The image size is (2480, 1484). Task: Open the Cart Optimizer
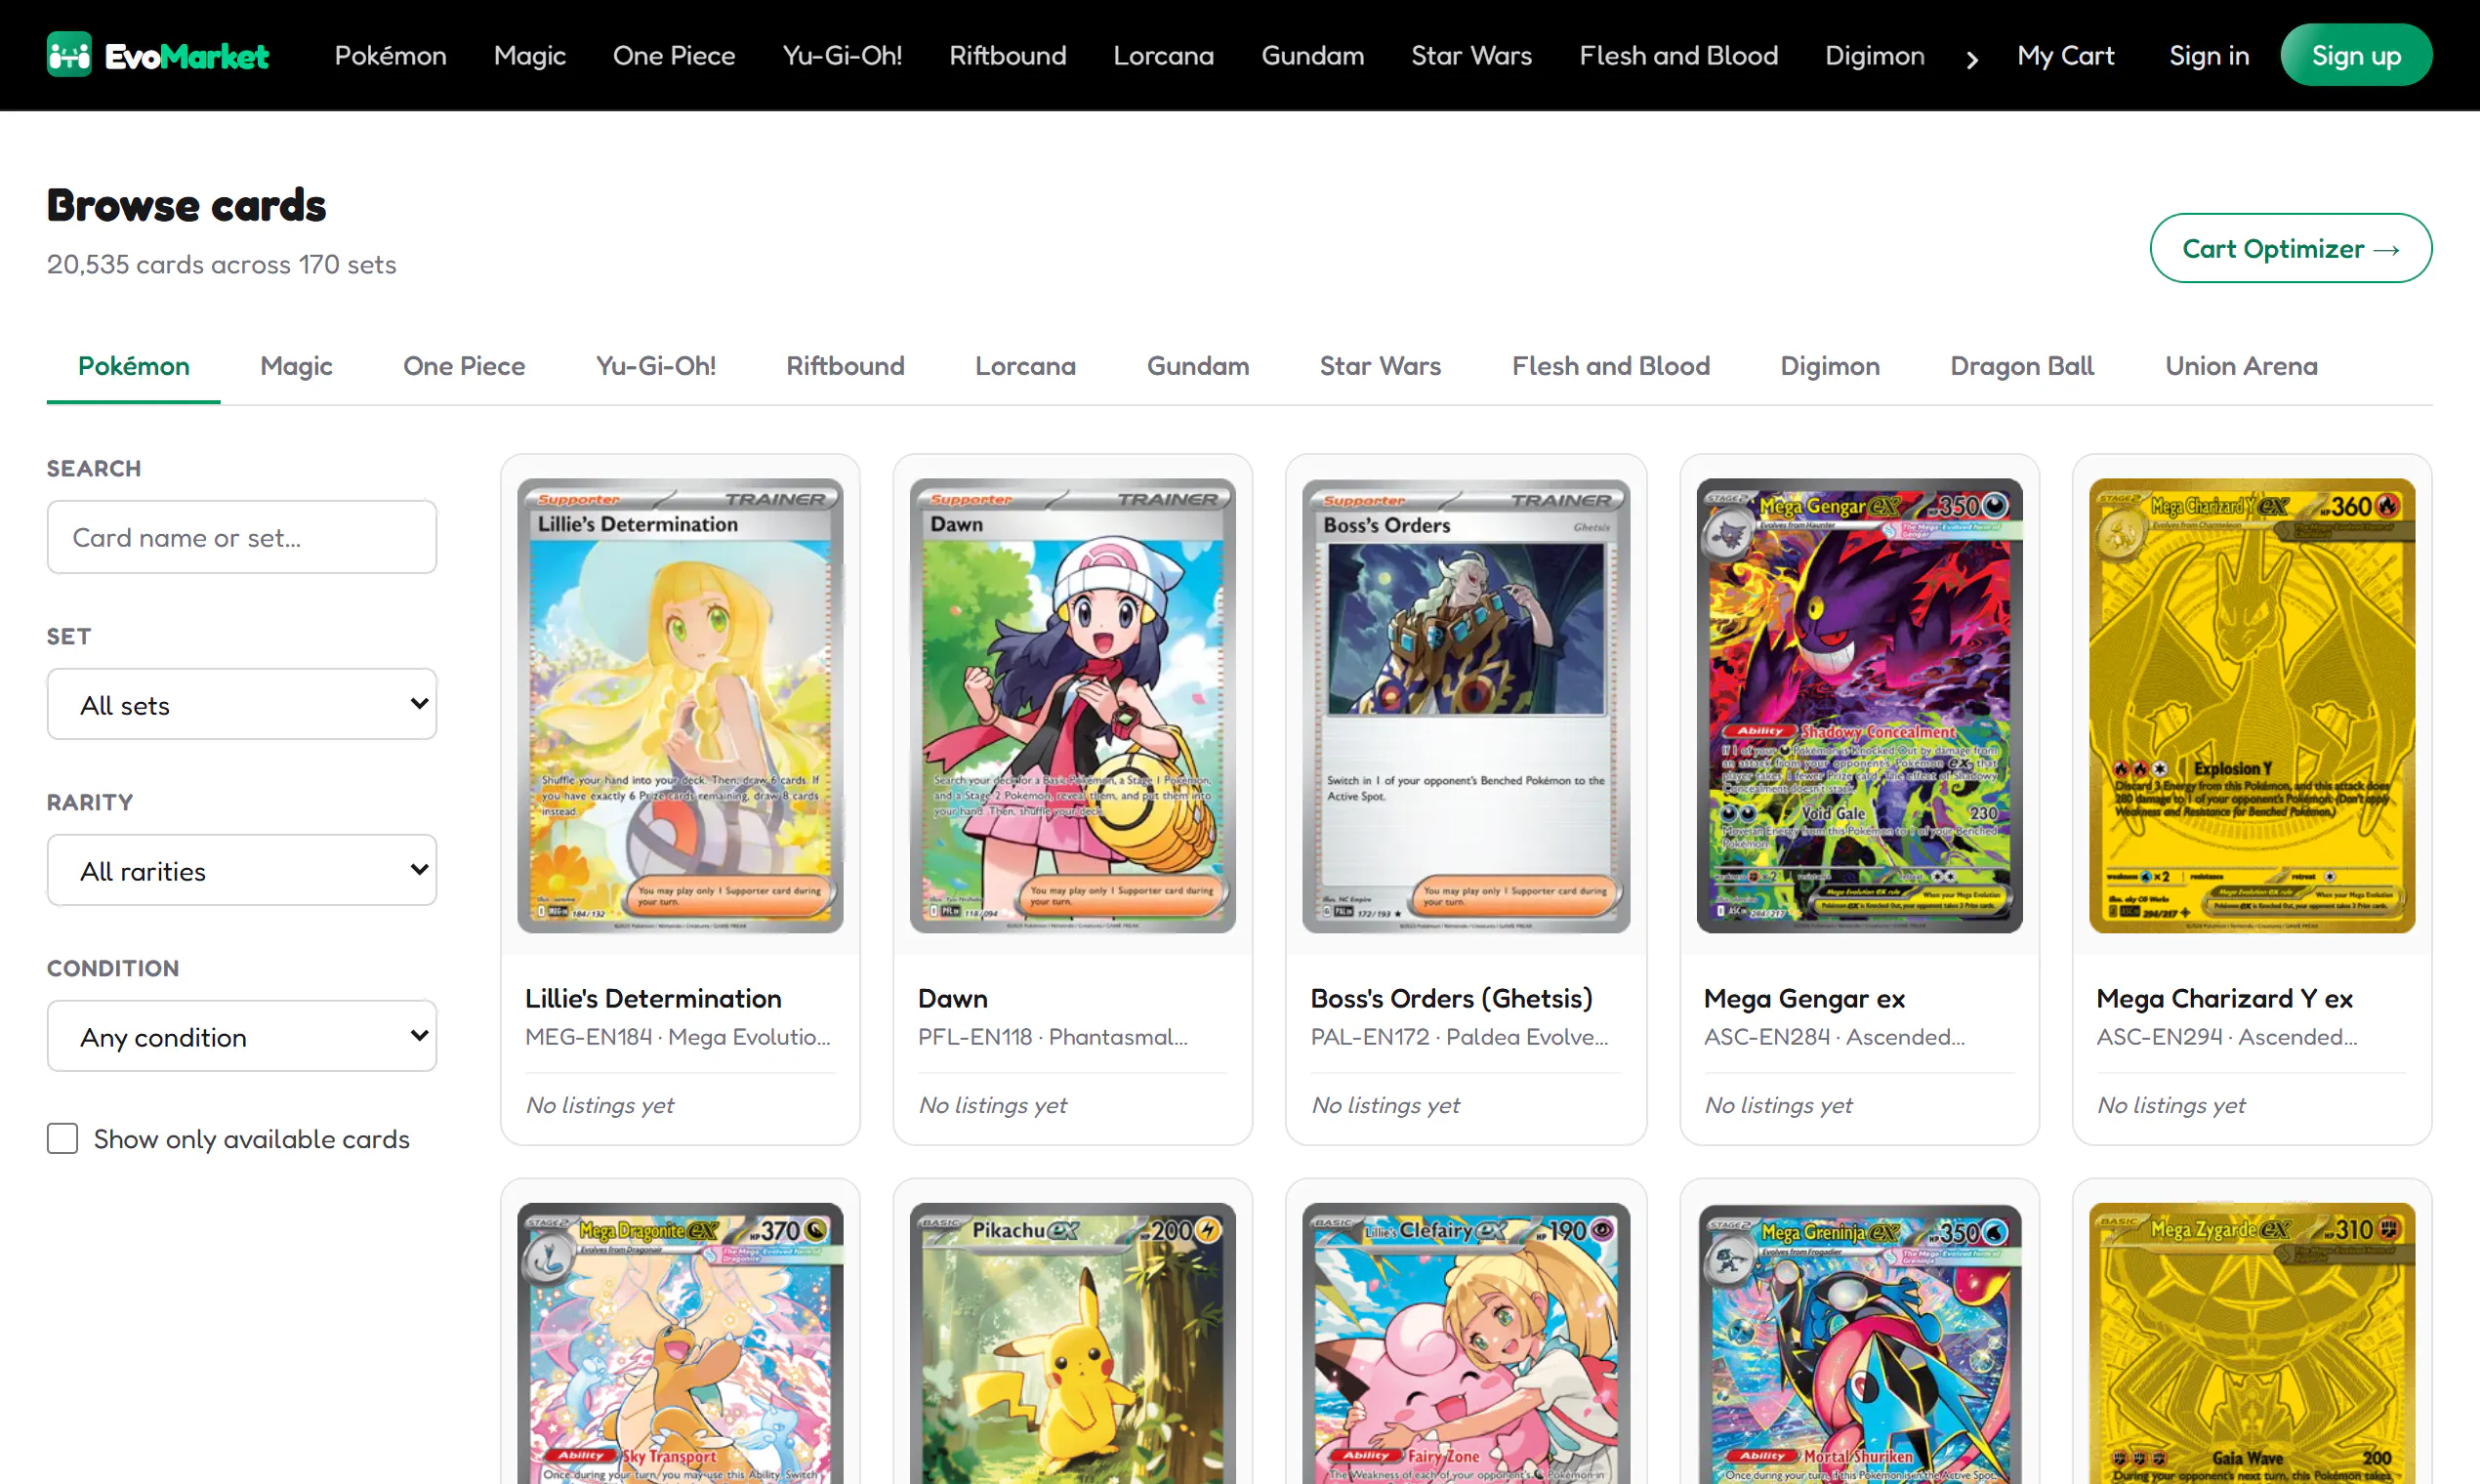click(2291, 248)
